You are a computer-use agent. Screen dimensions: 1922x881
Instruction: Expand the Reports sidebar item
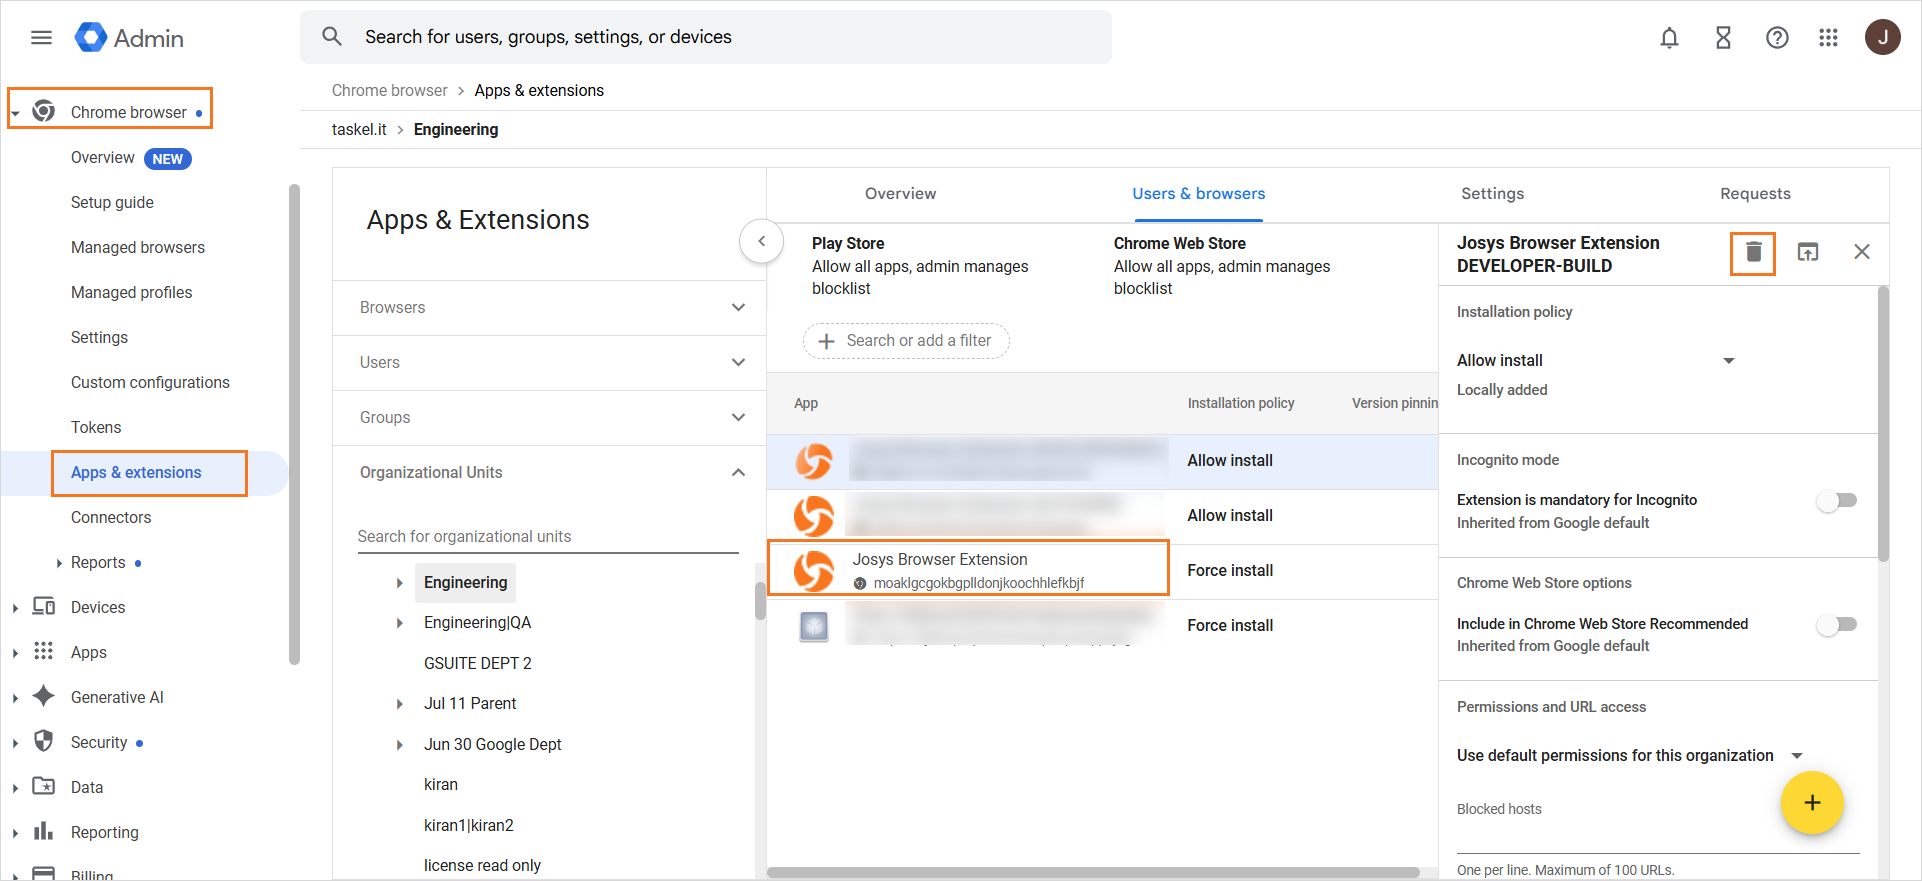(x=59, y=563)
